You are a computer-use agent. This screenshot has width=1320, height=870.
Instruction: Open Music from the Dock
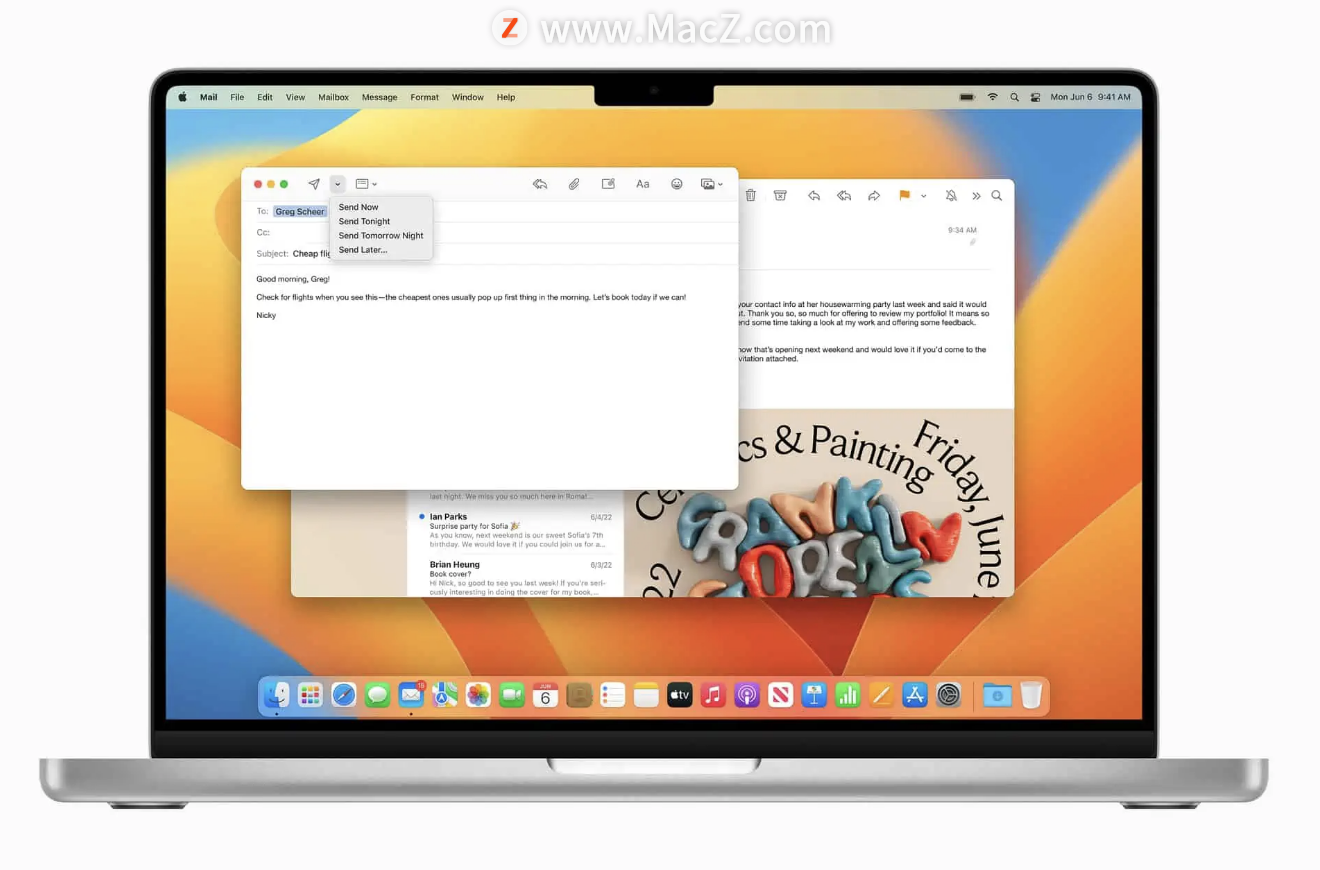(x=713, y=694)
